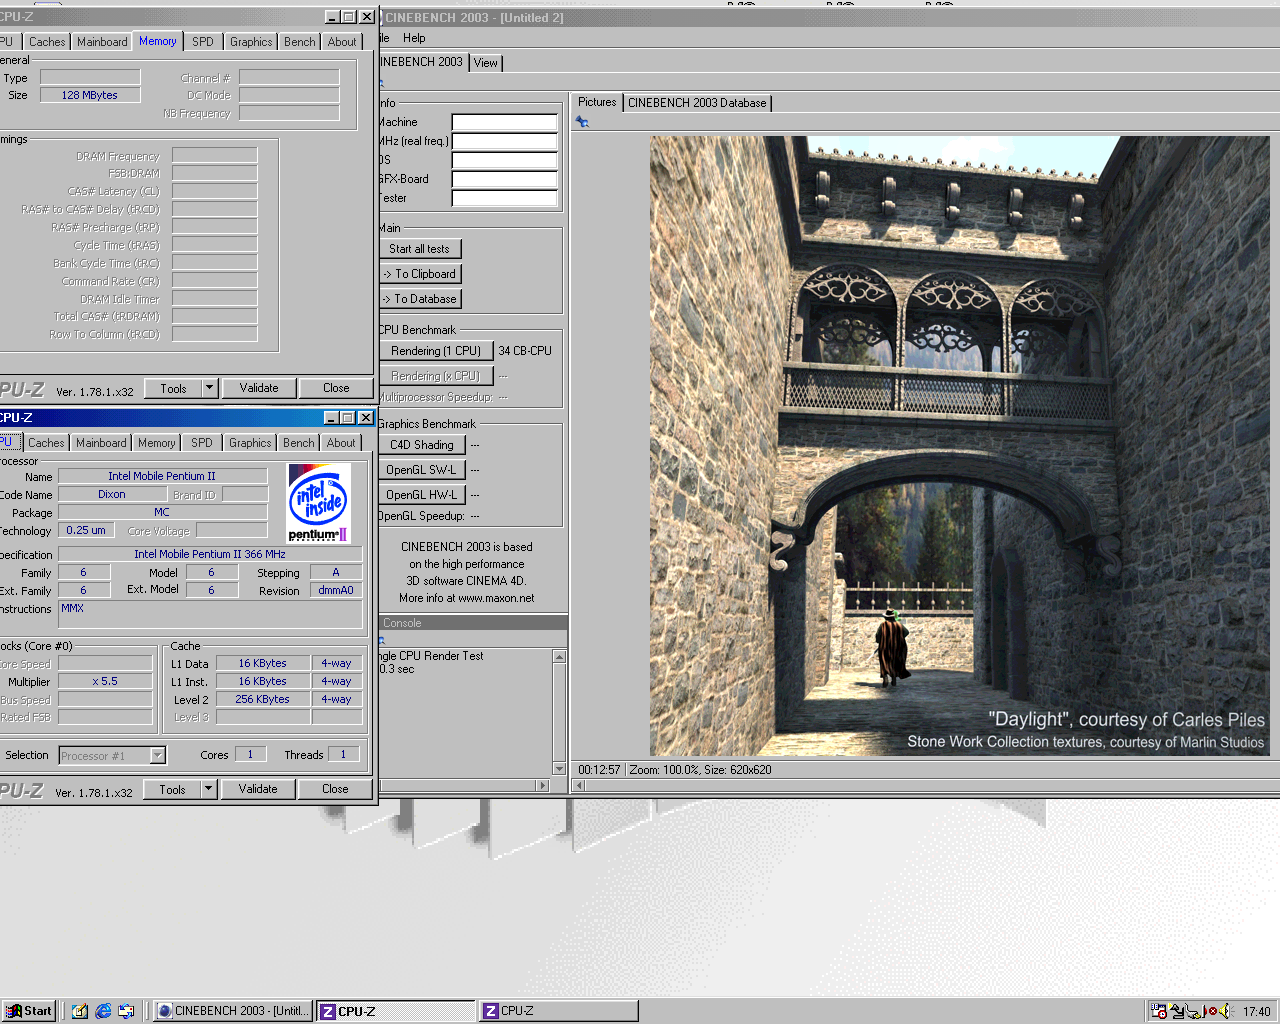Image resolution: width=1280 pixels, height=1024 pixels.
Task: Open Graphics tab in upper CPU-Z
Action: click(x=250, y=42)
